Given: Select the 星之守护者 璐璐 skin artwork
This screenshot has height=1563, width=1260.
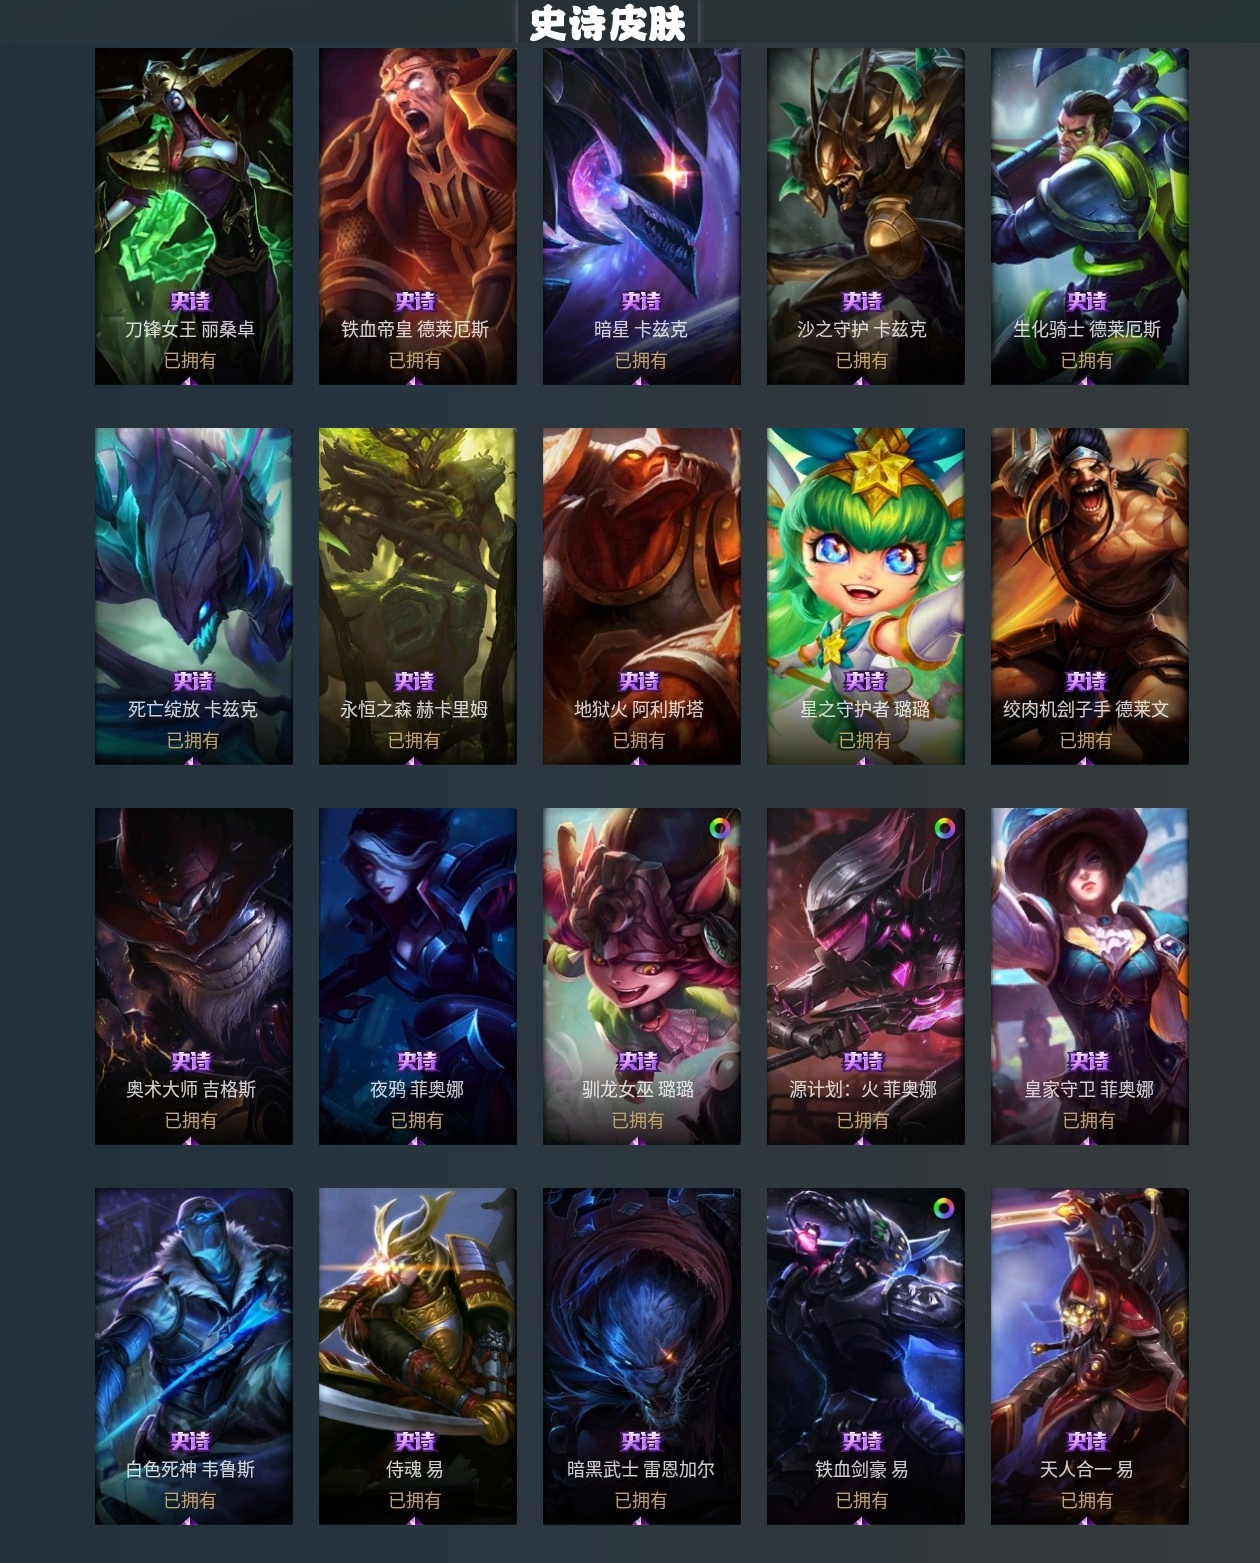Looking at the screenshot, I should click(866, 596).
